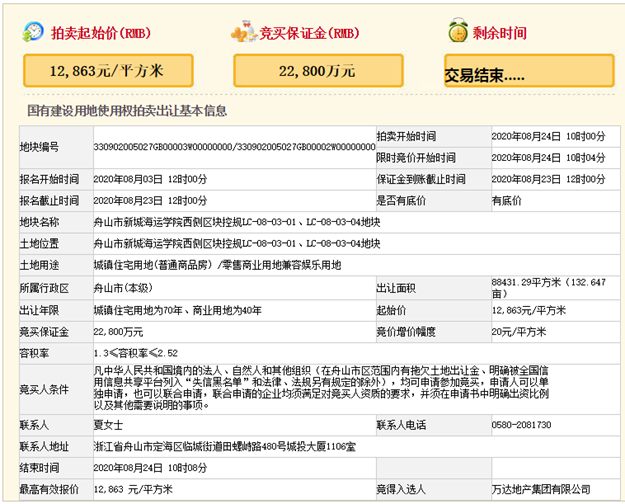Select the 竞价增价幅度 label
Image resolution: width=625 pixels, height=504 pixels.
406,332
